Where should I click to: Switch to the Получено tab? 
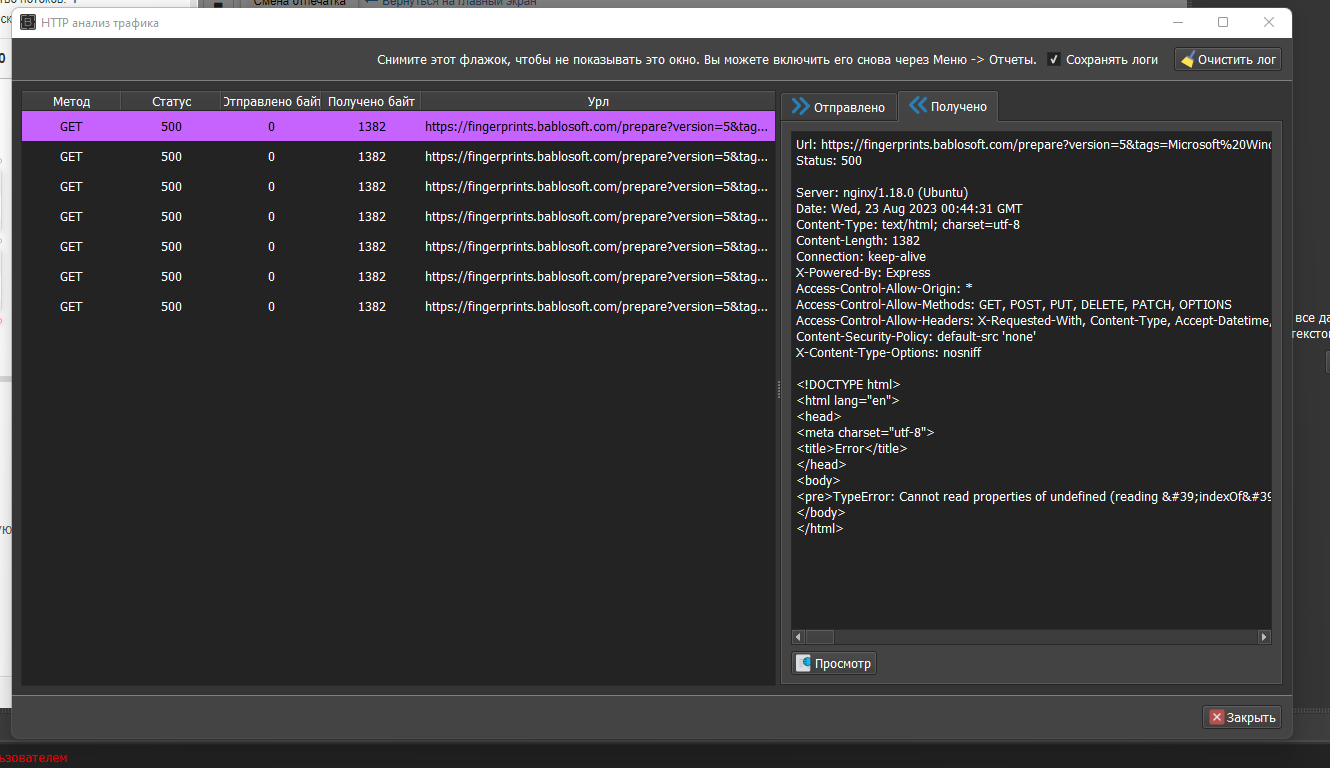point(947,106)
